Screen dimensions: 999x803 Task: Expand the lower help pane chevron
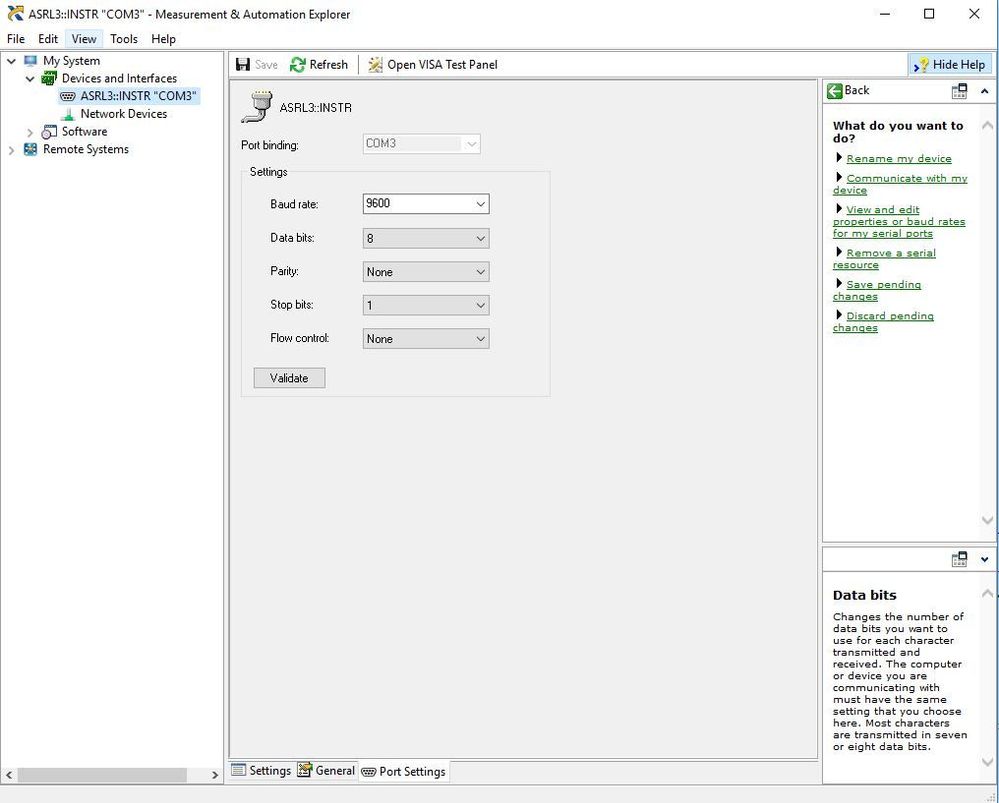[x=984, y=560]
